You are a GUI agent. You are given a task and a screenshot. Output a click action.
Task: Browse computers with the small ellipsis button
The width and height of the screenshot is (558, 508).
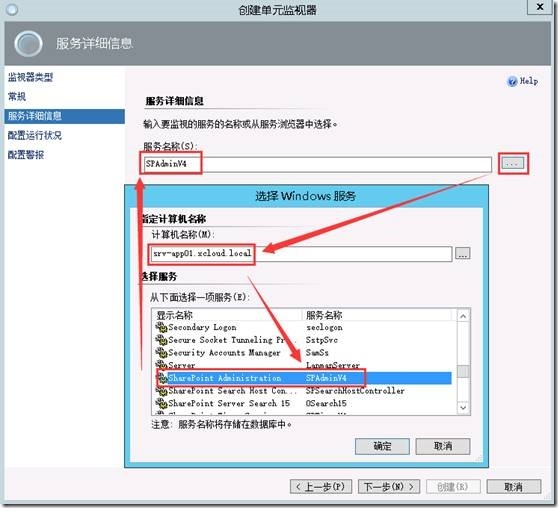[x=463, y=253]
